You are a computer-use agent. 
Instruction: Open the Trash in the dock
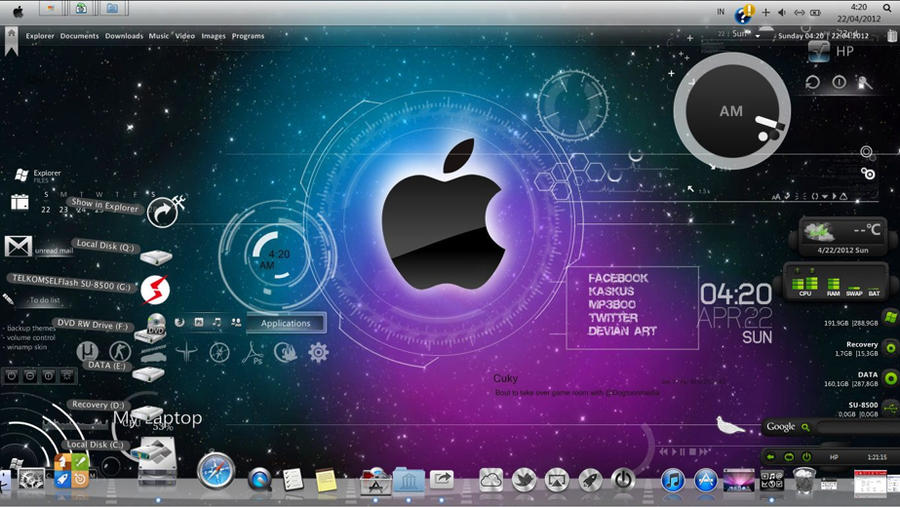point(804,480)
